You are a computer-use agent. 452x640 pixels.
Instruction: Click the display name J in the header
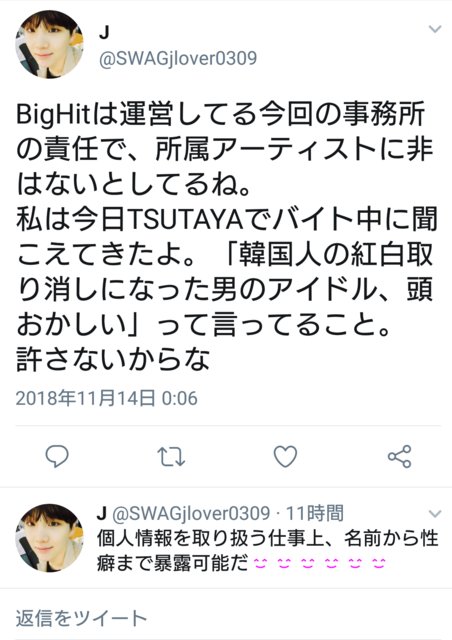(x=104, y=32)
